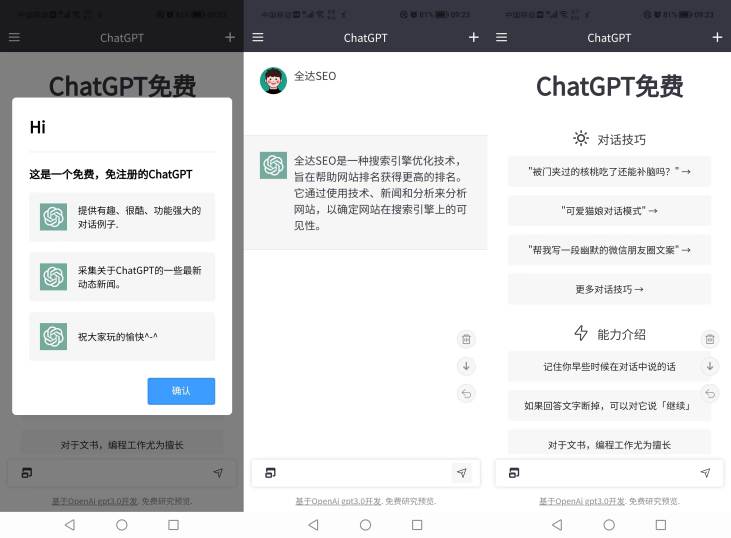Click ChatGPT logo beside 提供有趣、很酷 message
Viewport: 731px width, 538px height.
(x=53, y=217)
